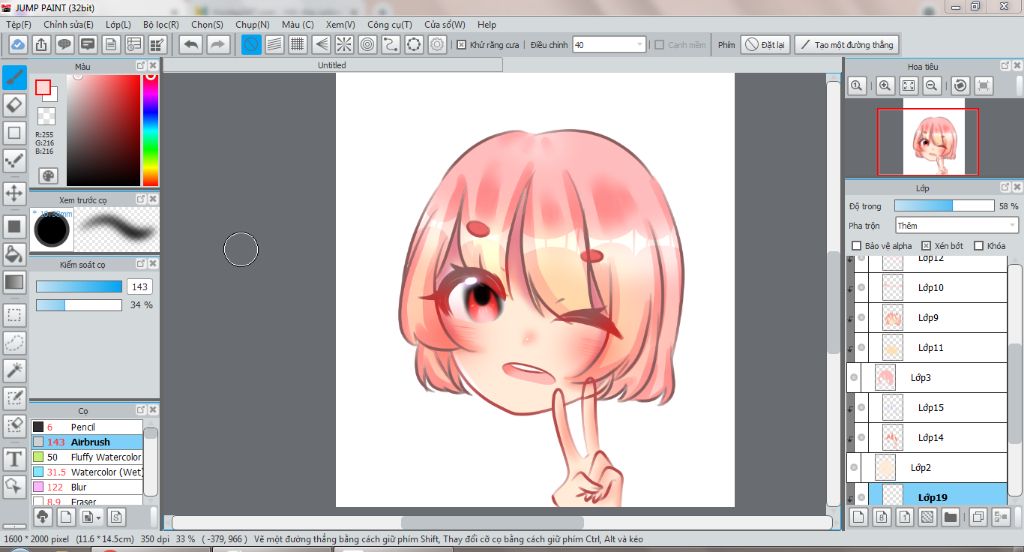This screenshot has width=1024, height=552.
Task: Select the Brush tool in left toolbar
Action: click(14, 78)
